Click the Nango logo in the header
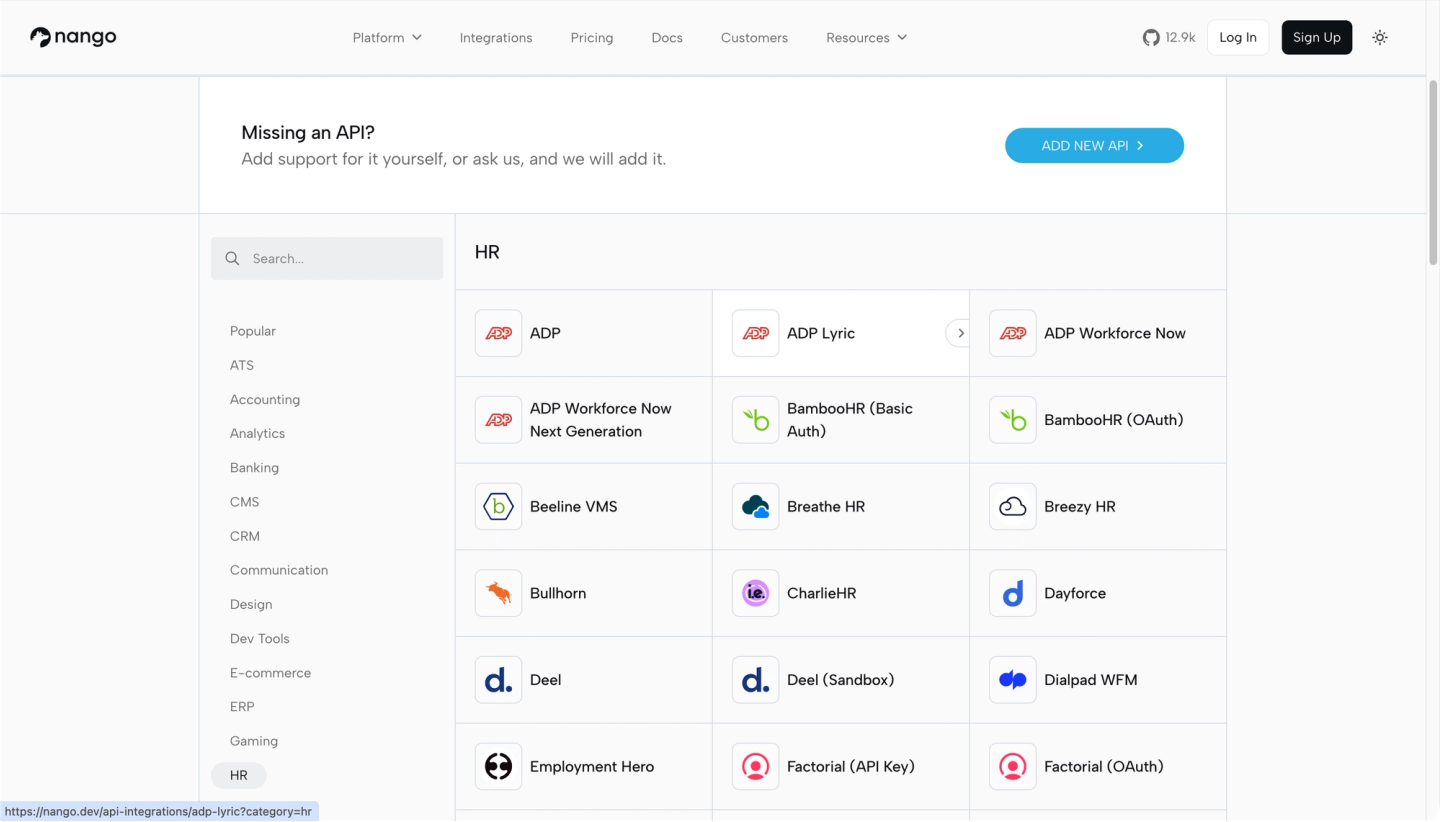 tap(73, 37)
